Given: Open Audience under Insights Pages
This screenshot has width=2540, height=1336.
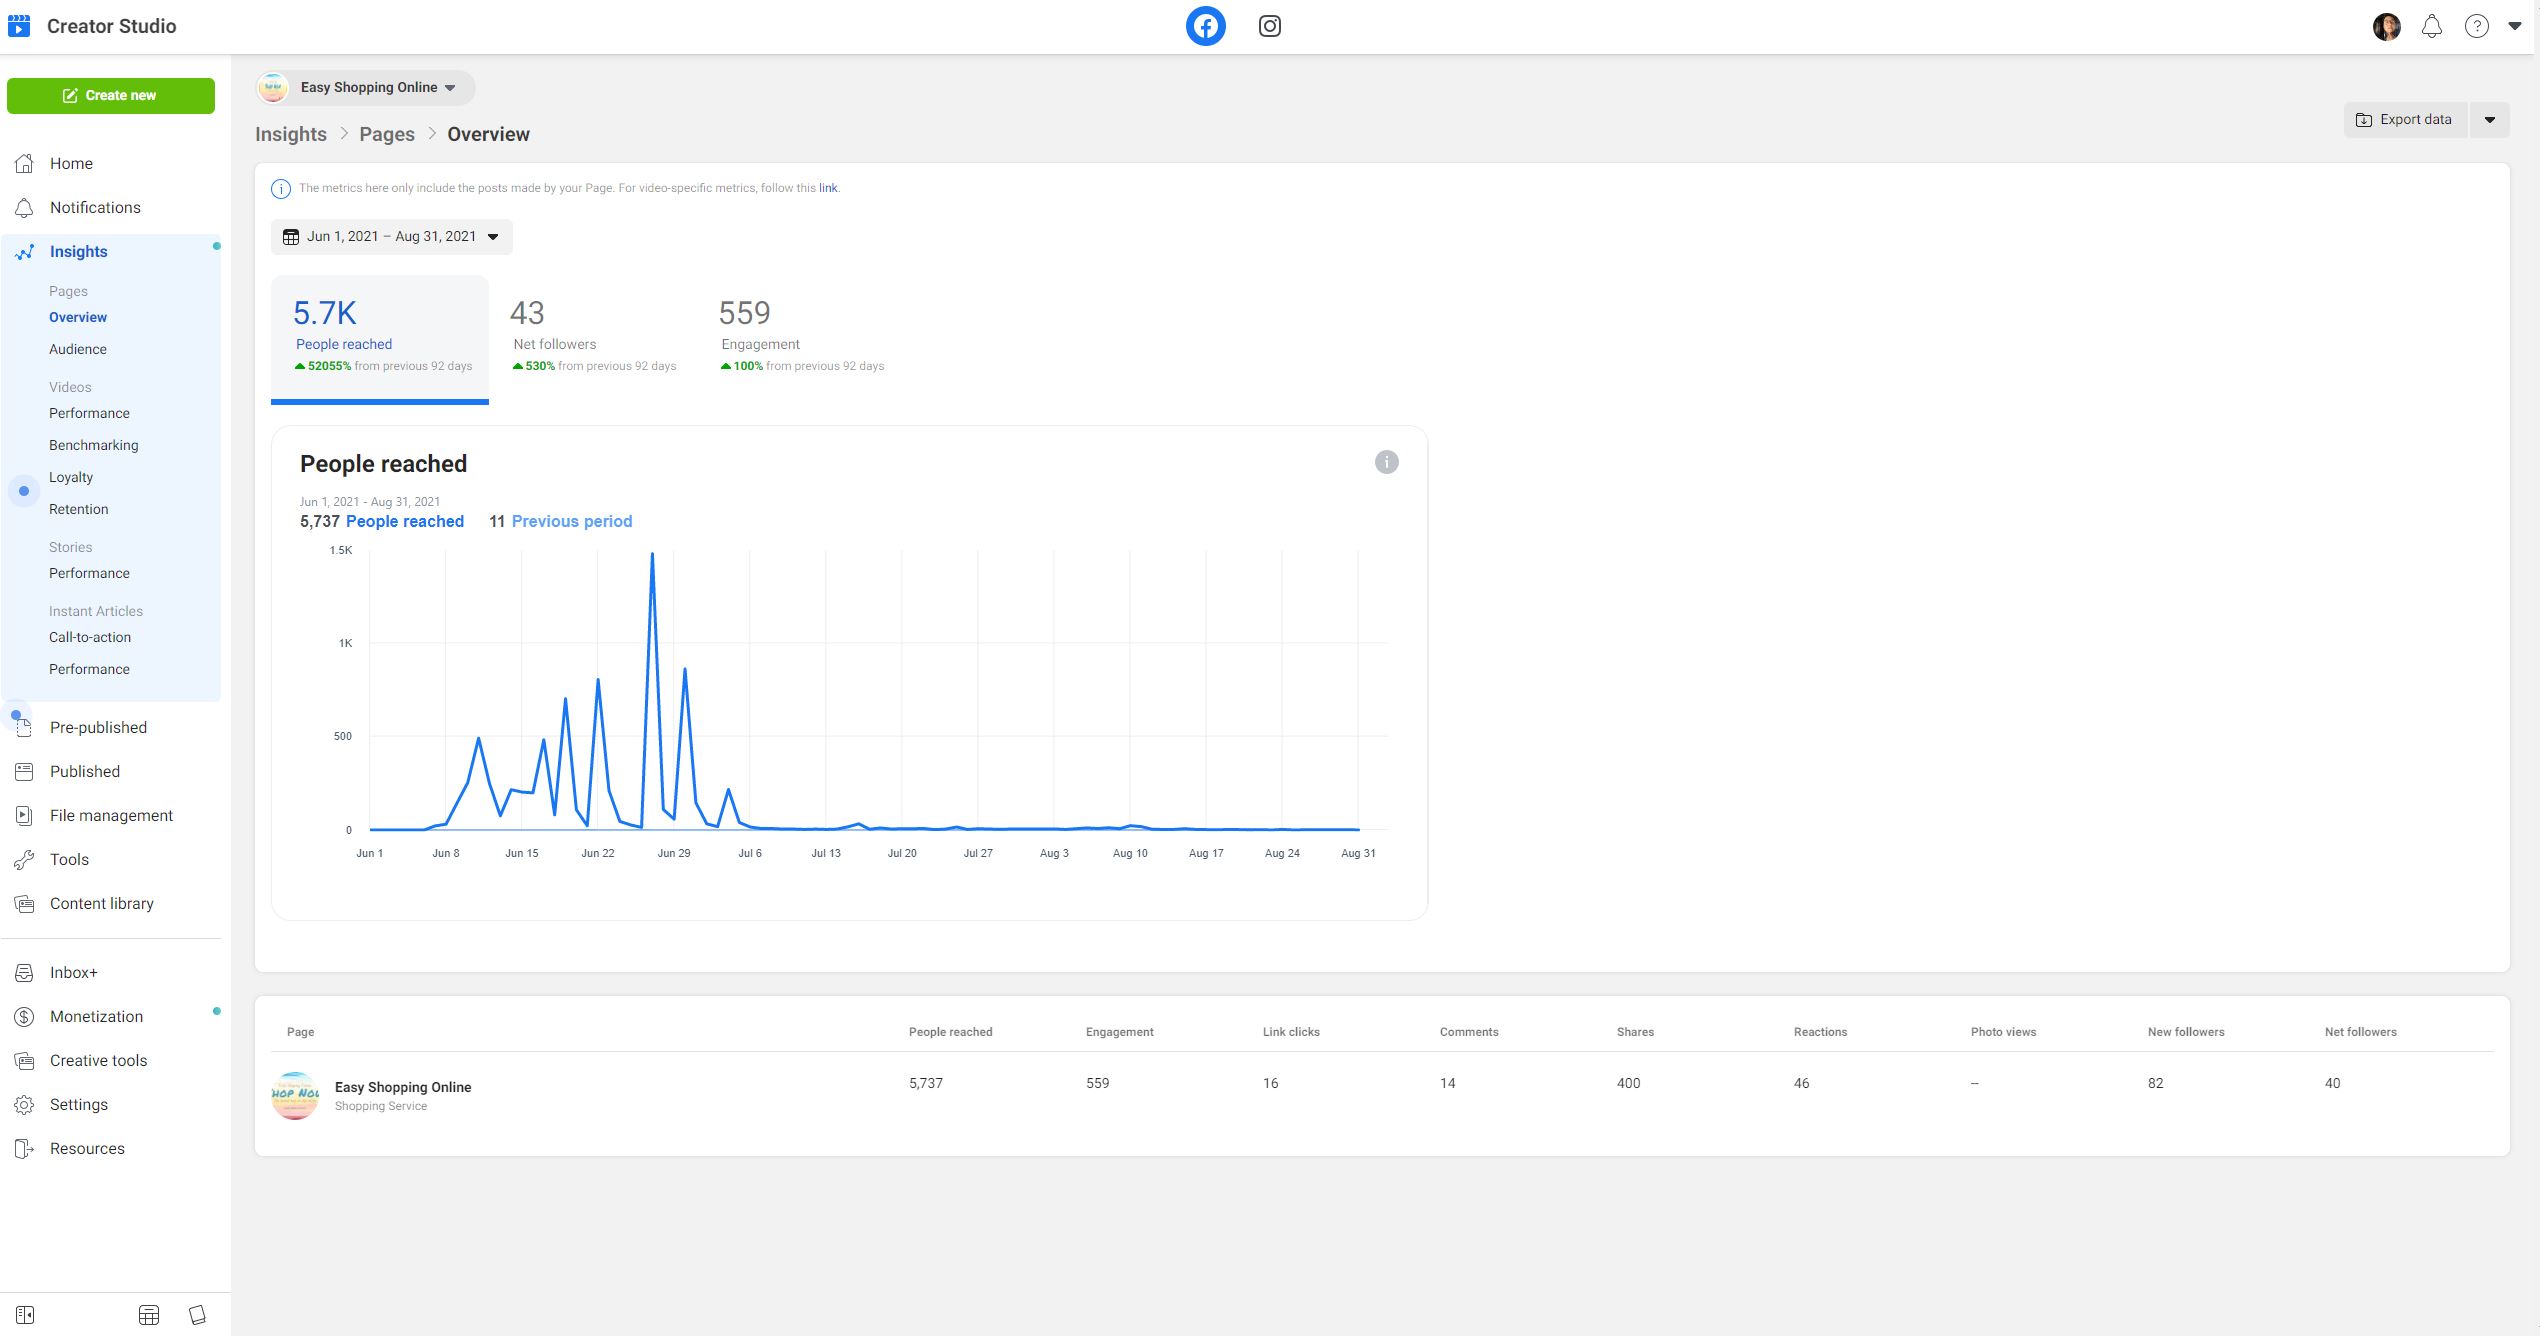Looking at the screenshot, I should (x=78, y=349).
